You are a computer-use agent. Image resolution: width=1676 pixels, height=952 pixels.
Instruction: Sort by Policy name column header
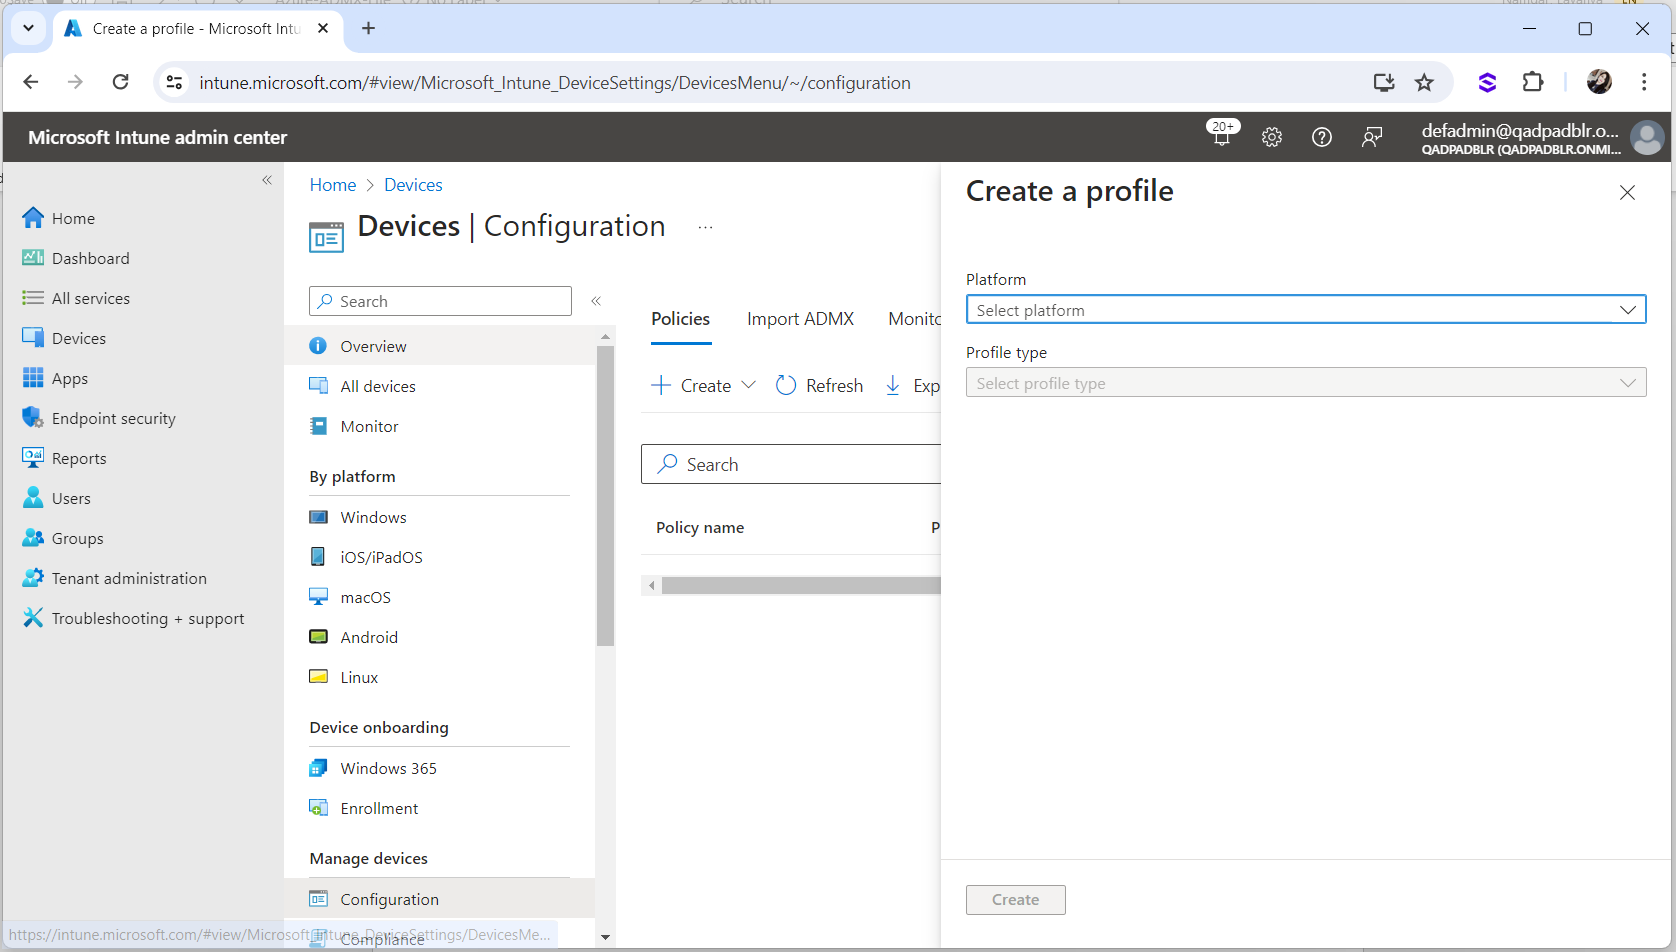(700, 528)
